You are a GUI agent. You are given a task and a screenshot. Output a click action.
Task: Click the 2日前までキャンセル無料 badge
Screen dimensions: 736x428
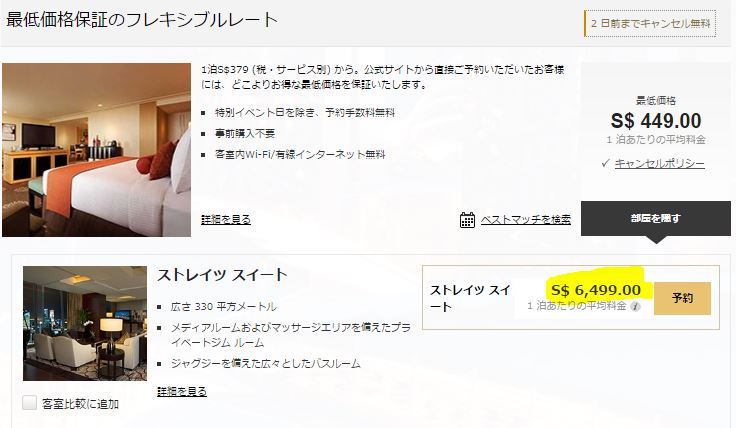(x=650, y=23)
